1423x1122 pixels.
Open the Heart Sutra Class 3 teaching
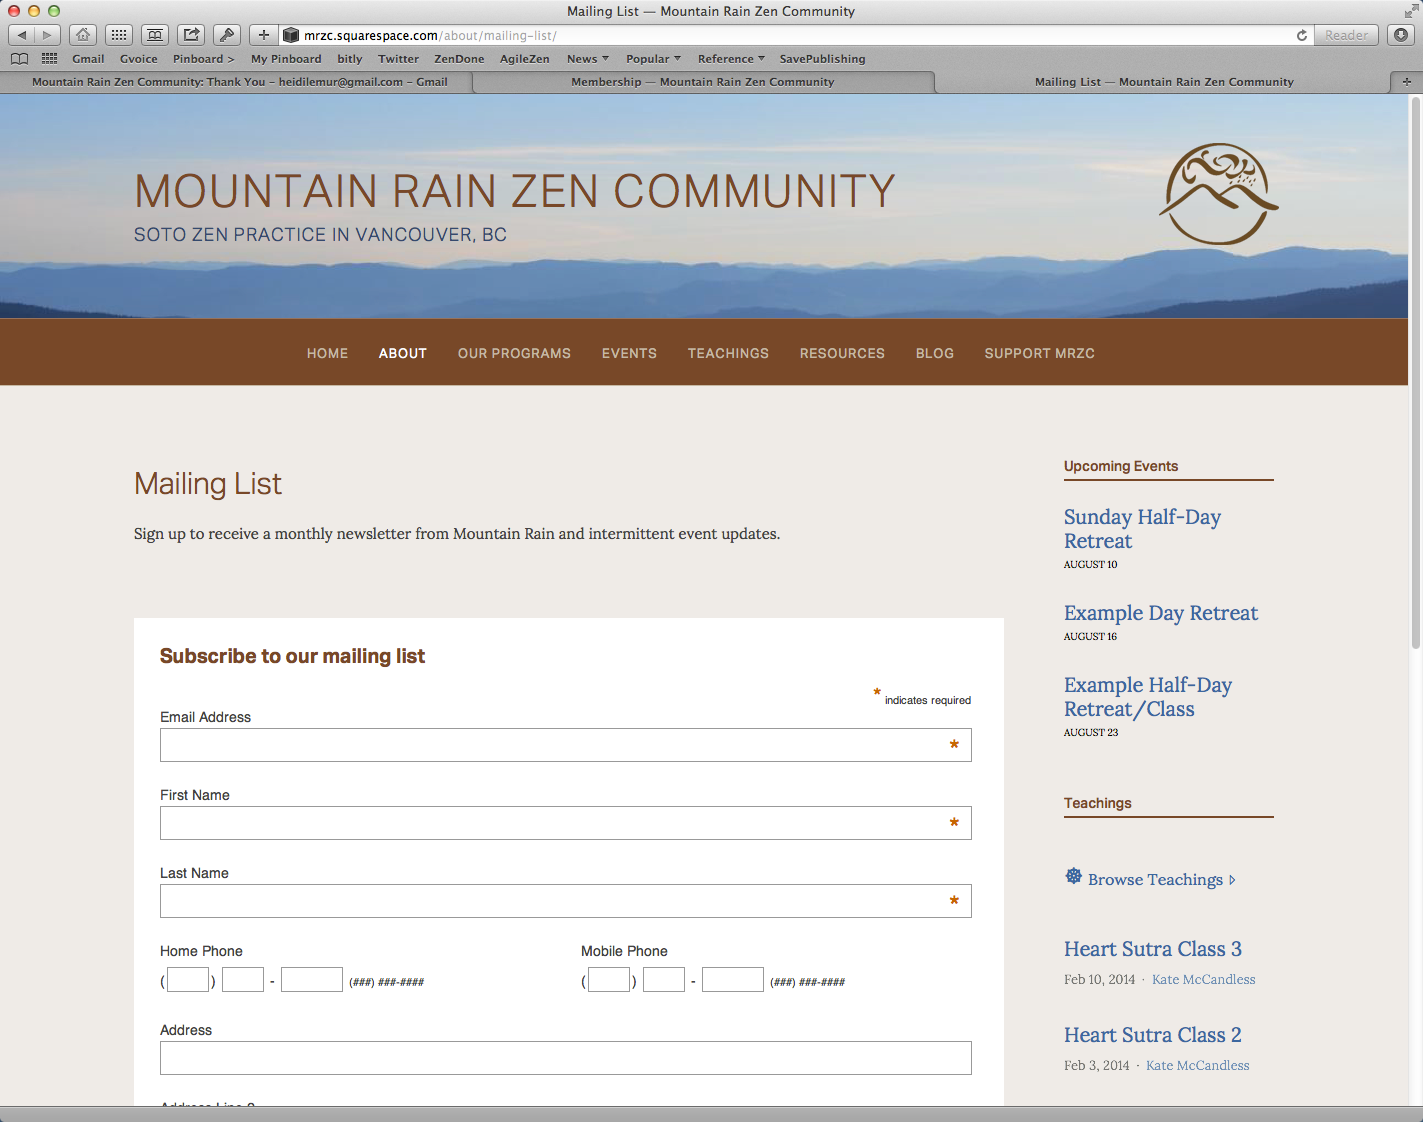click(1153, 949)
